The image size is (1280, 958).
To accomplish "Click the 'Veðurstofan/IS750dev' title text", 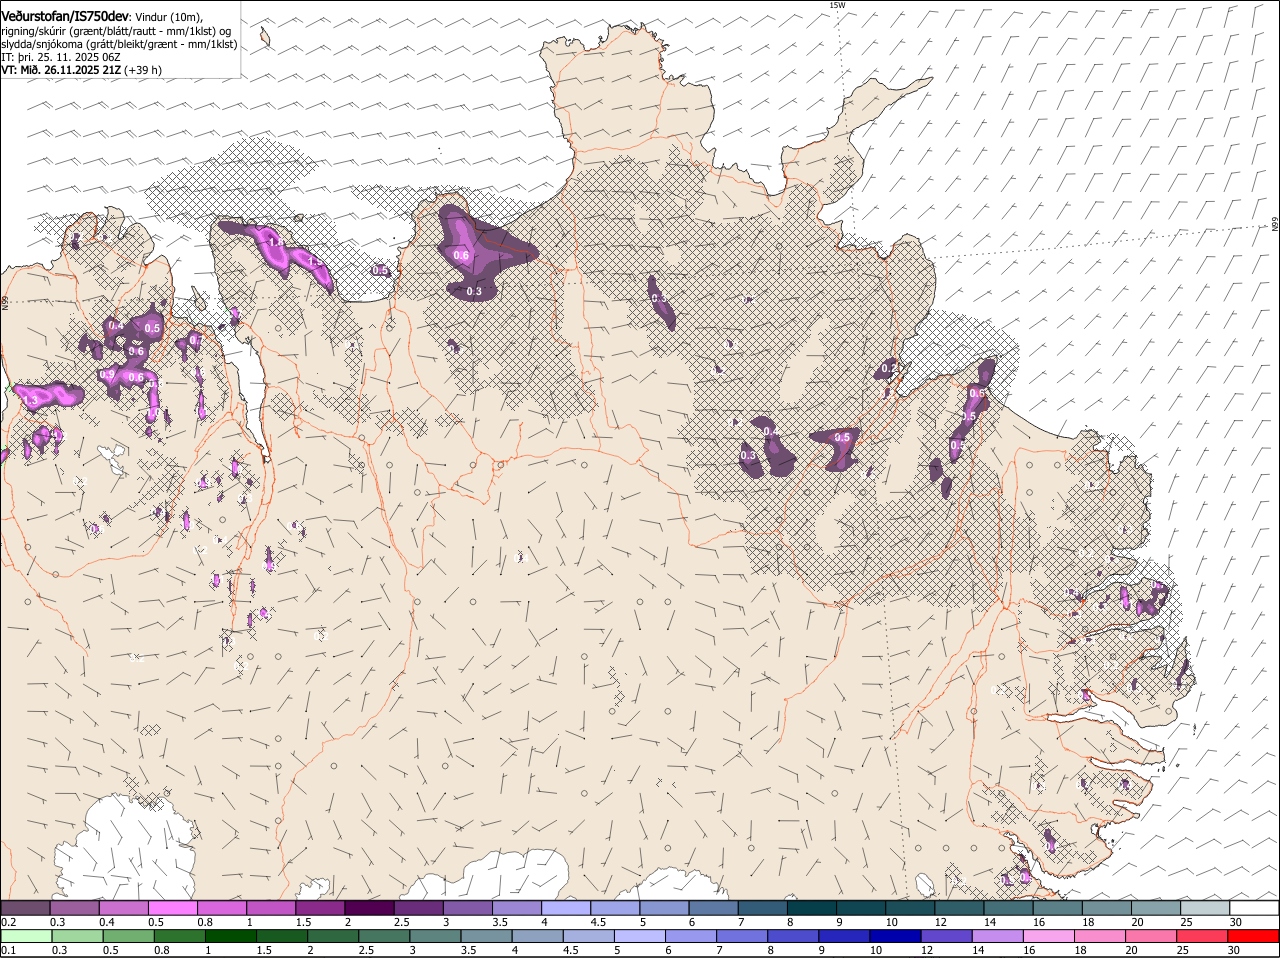I will [x=65, y=17].
